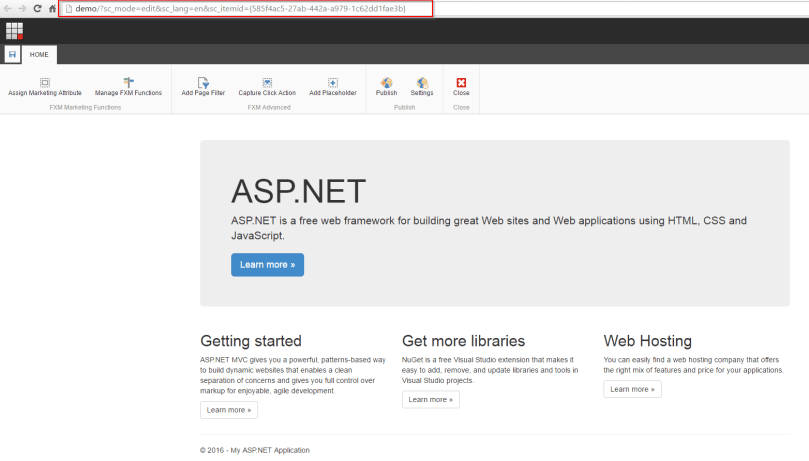This screenshot has width=809, height=461.
Task: Click the Publish ribbon icon
Action: (386, 83)
